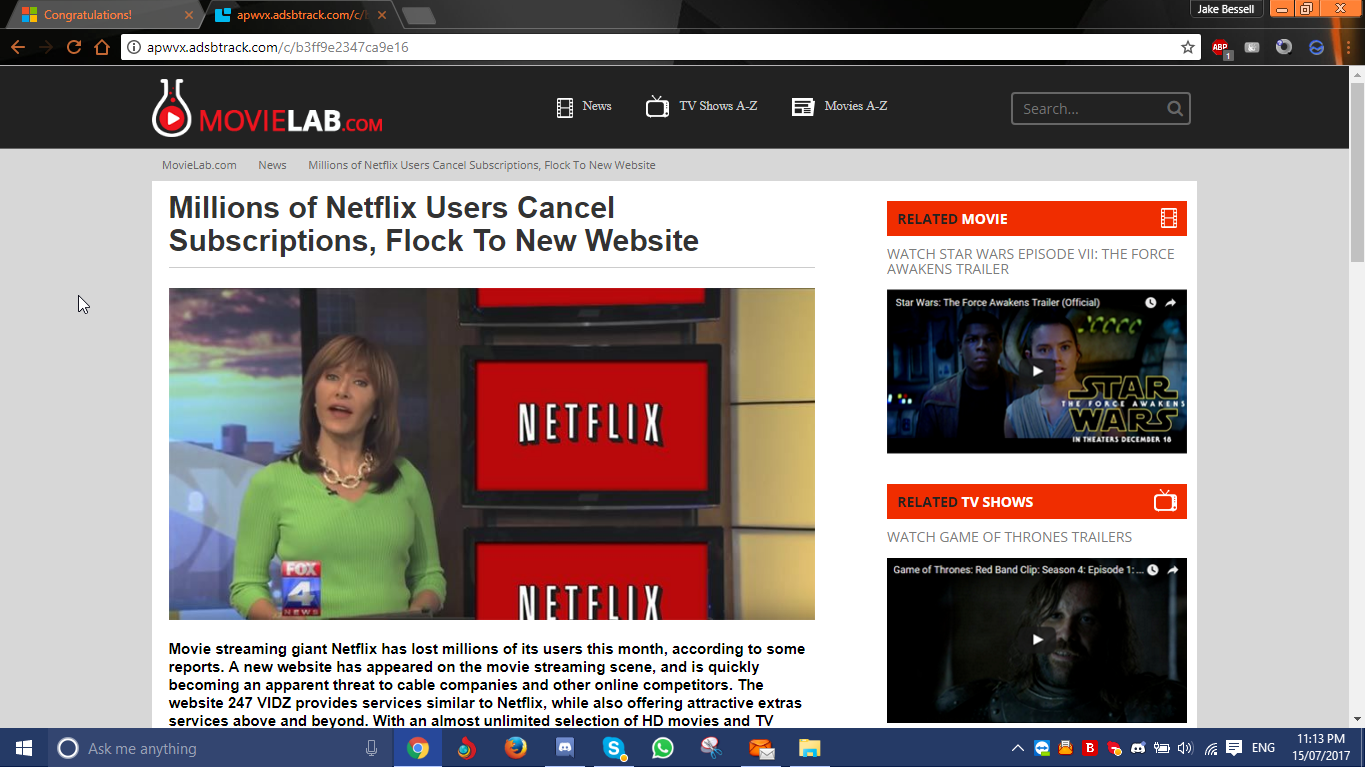The image size is (1365, 767).
Task: Open the Adblock Plus extension icon
Action: click(x=1220, y=47)
